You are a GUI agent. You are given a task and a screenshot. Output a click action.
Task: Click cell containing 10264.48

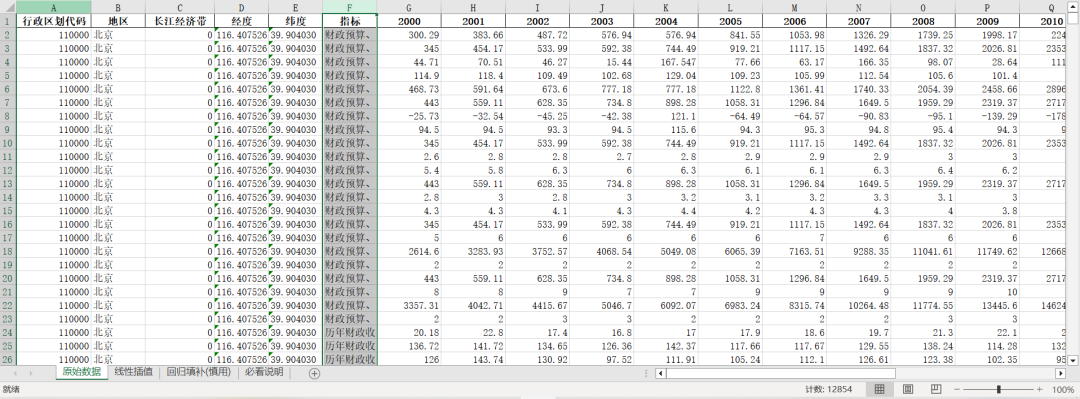point(858,305)
